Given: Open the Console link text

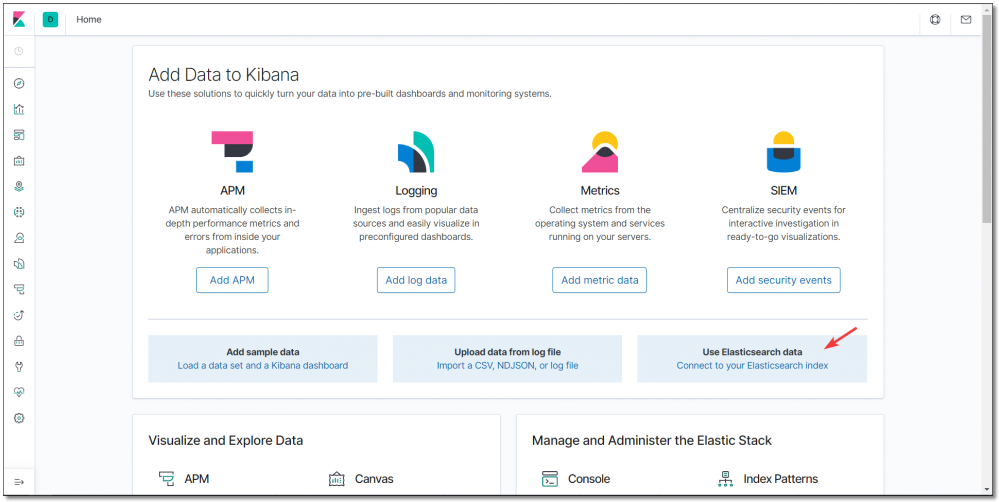Looking at the screenshot, I should 589,479.
